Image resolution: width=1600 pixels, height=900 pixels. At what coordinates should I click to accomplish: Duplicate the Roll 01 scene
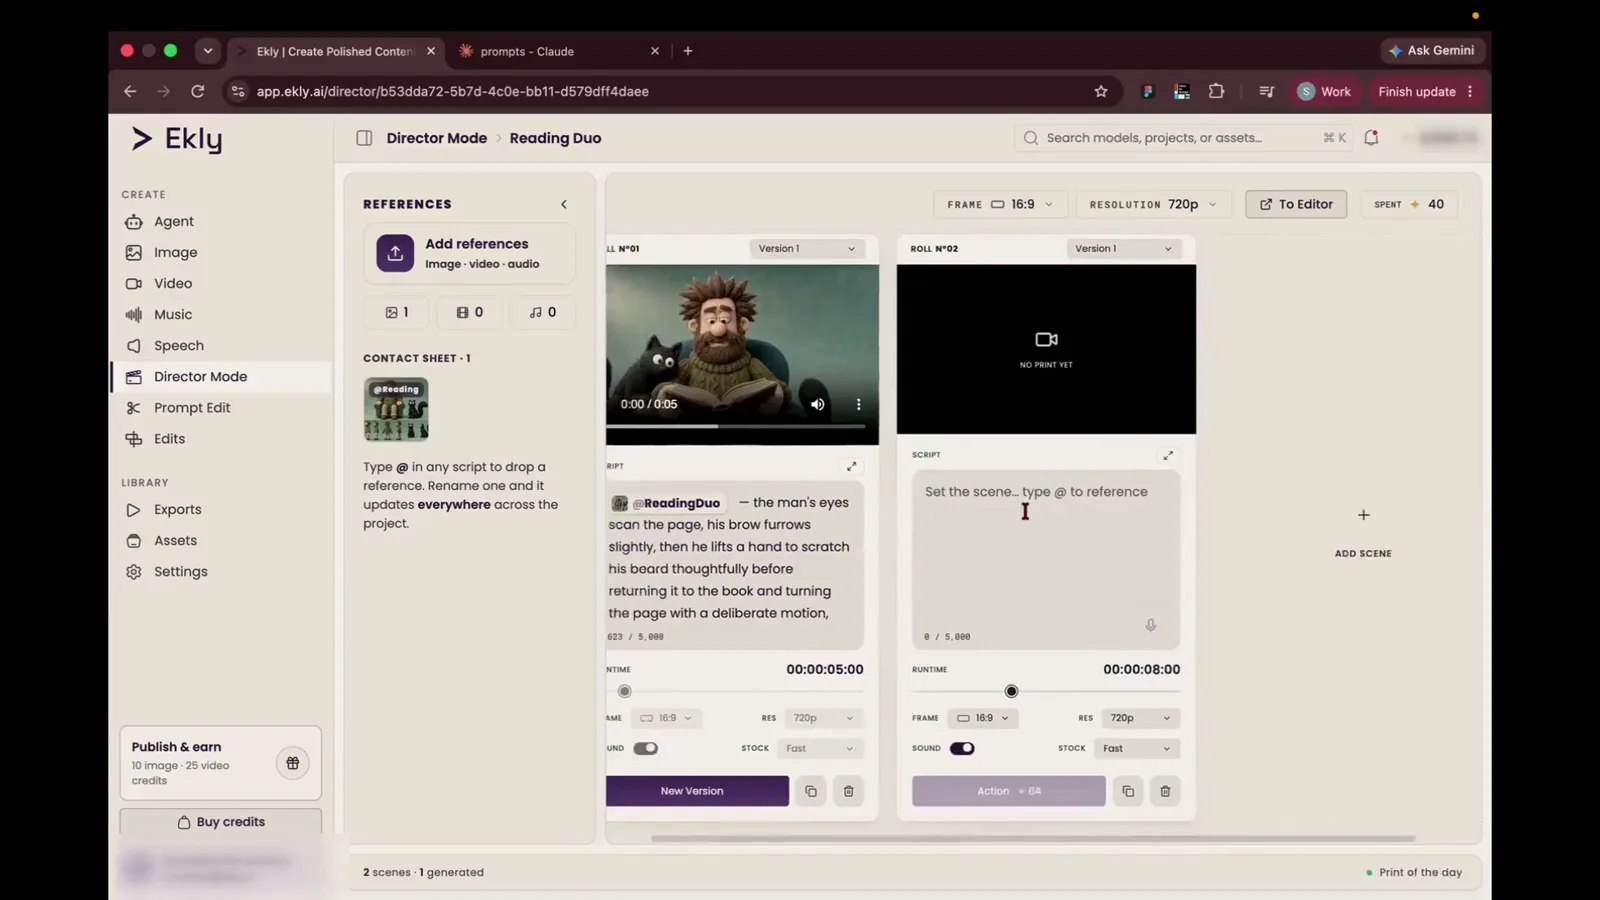(811, 791)
